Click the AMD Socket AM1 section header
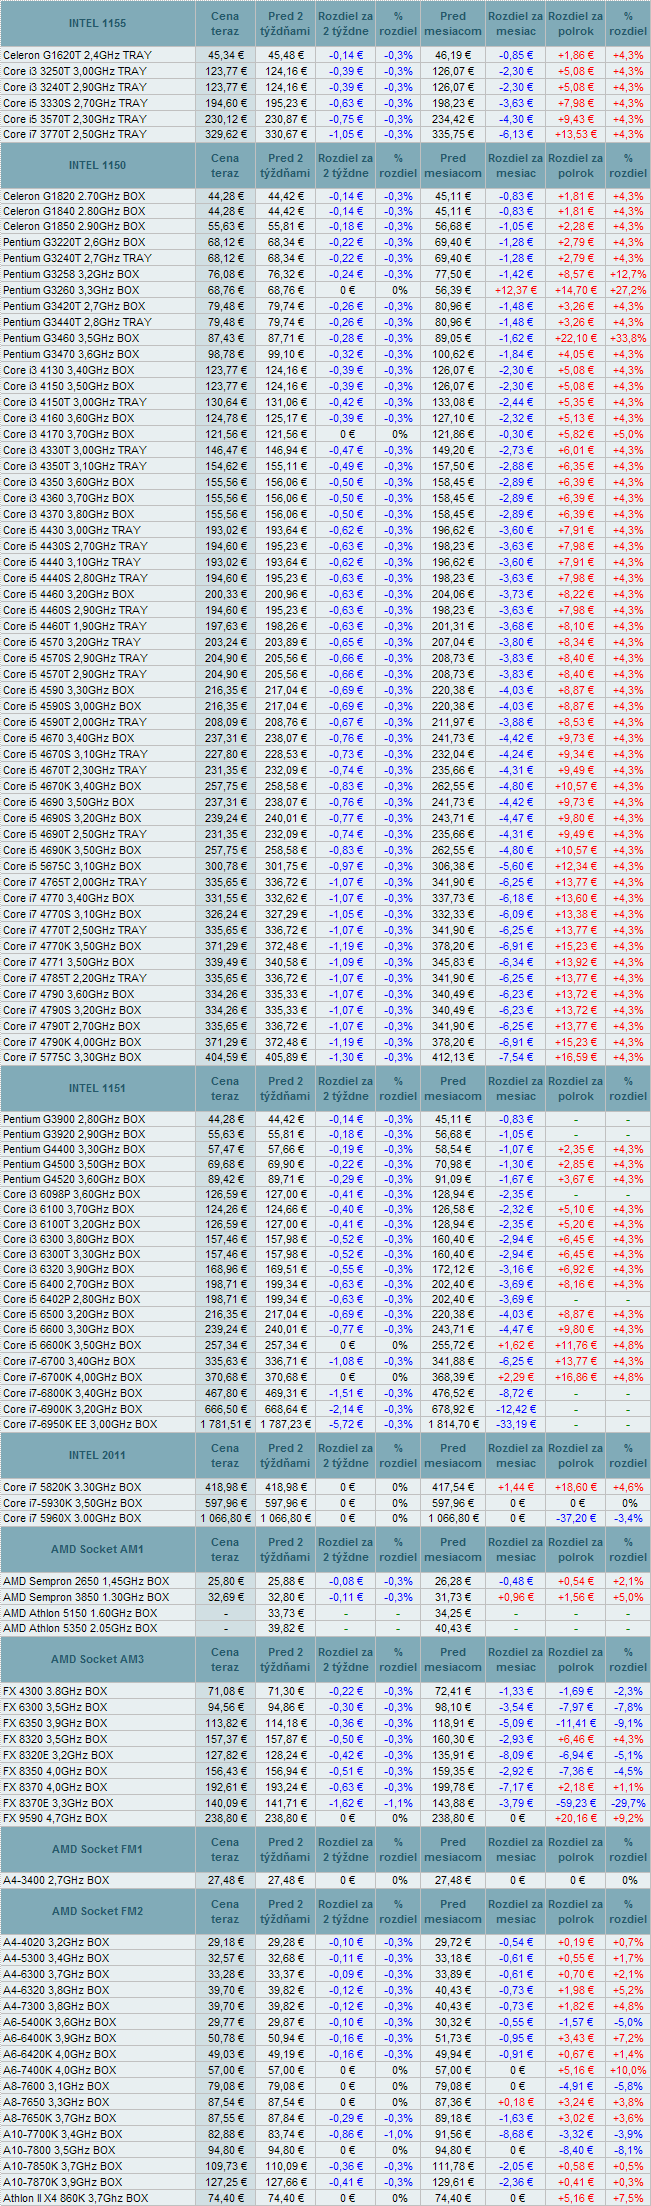Image resolution: width=651 pixels, height=2206 pixels. [x=98, y=1549]
